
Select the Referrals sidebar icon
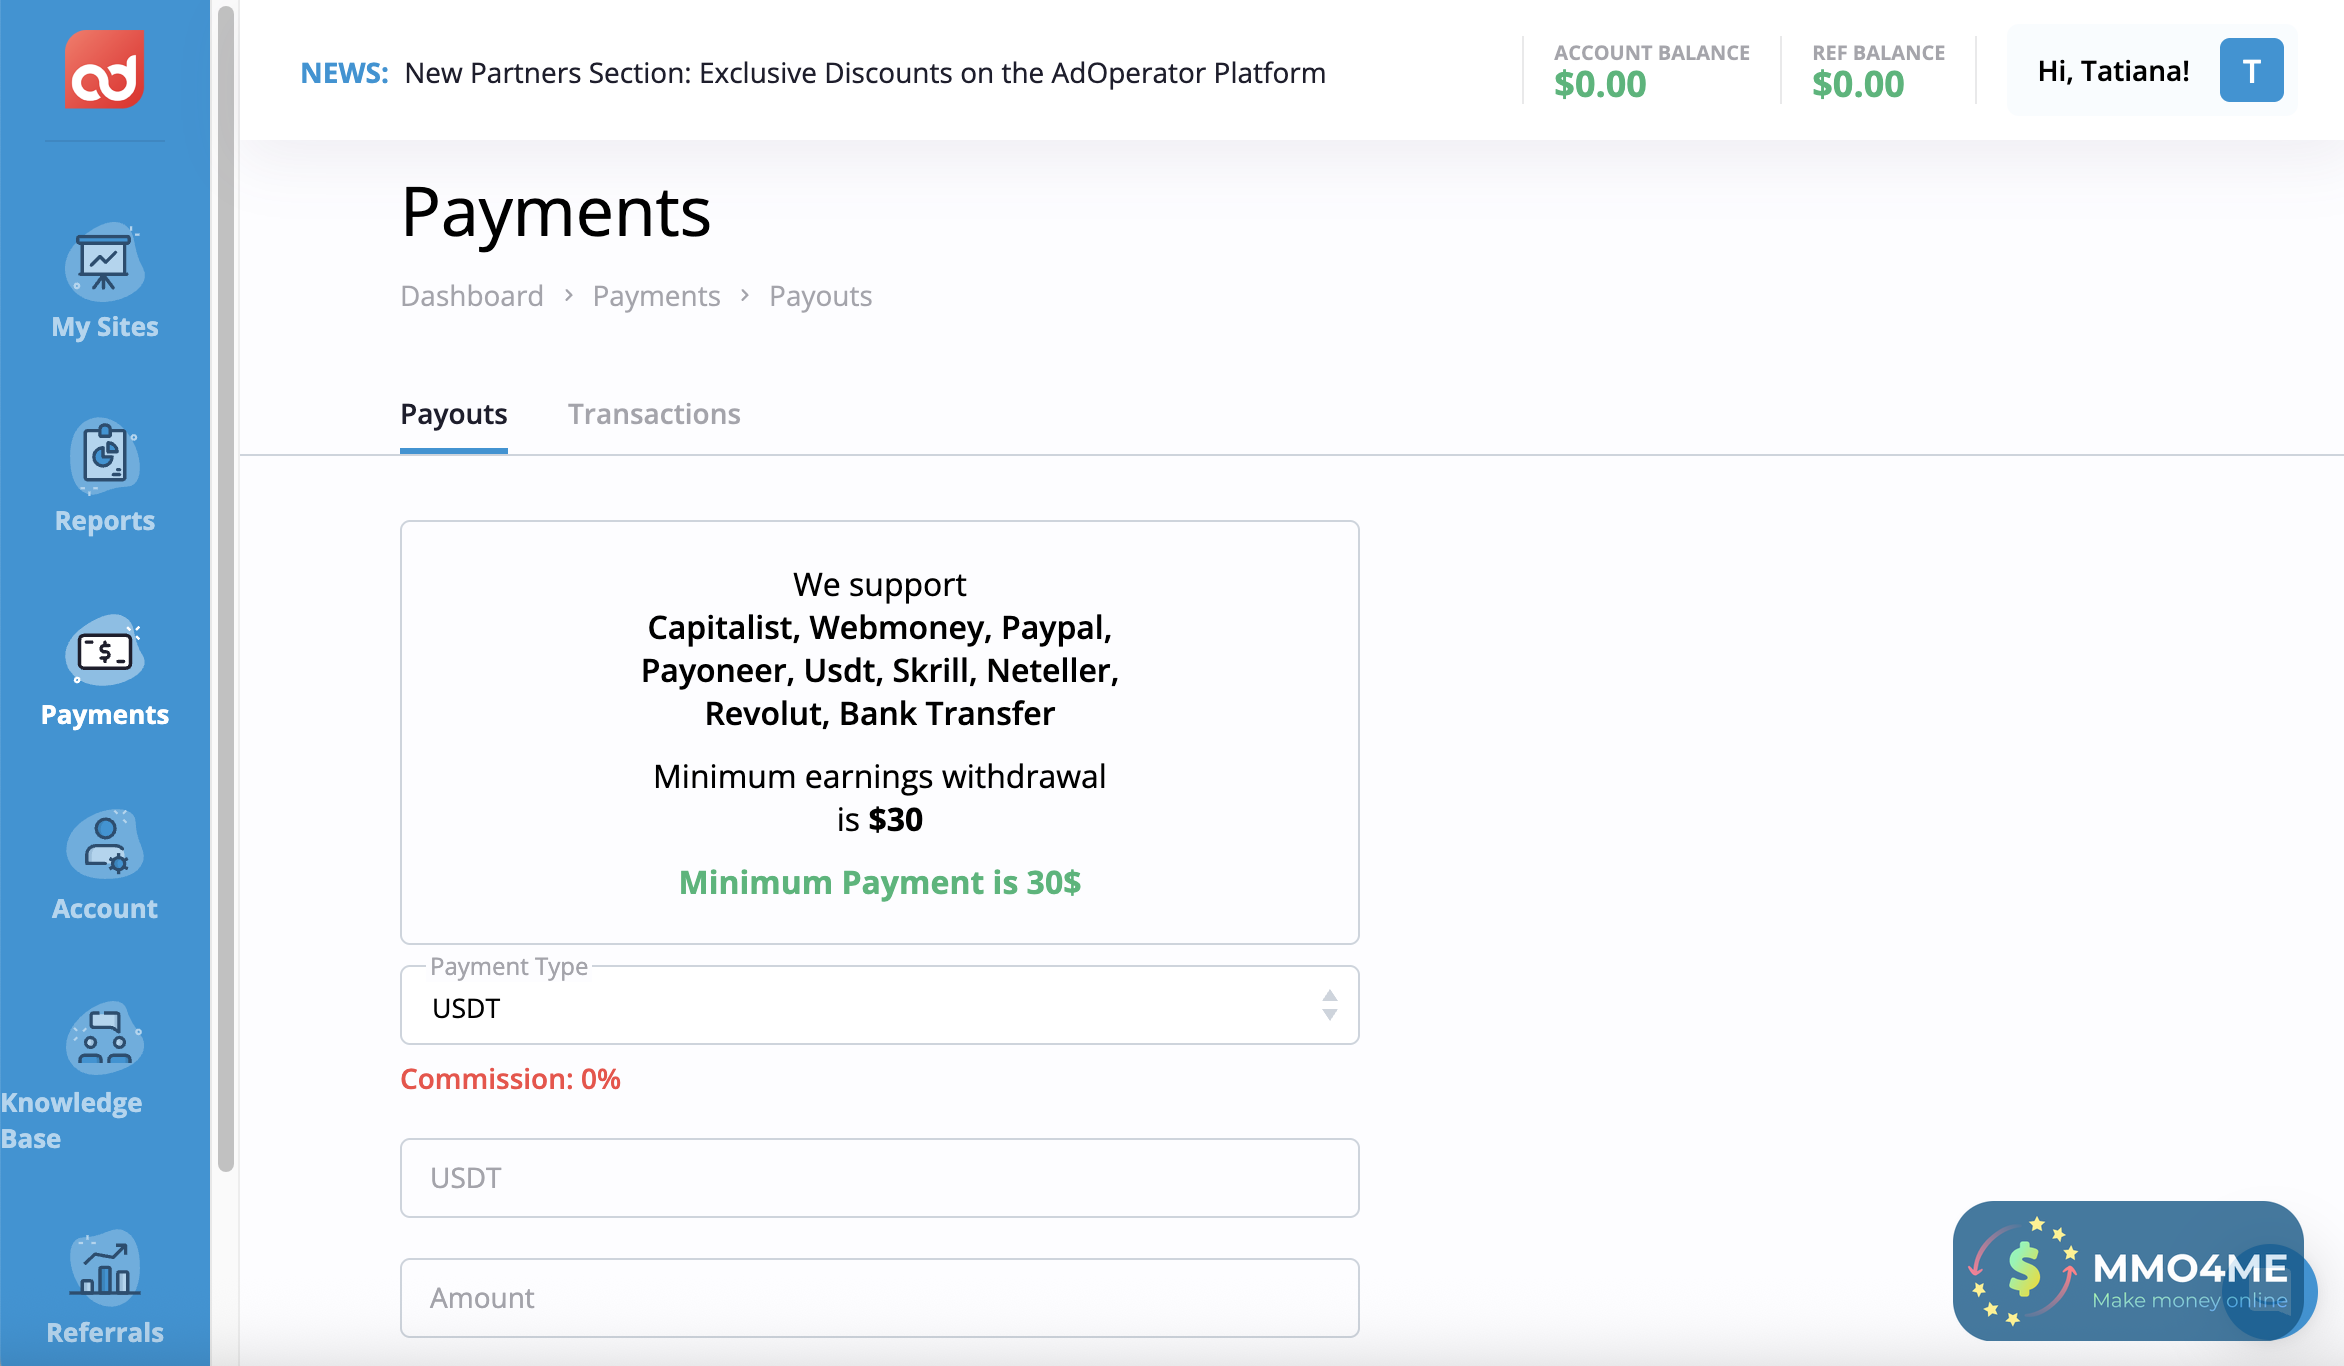coord(104,1268)
